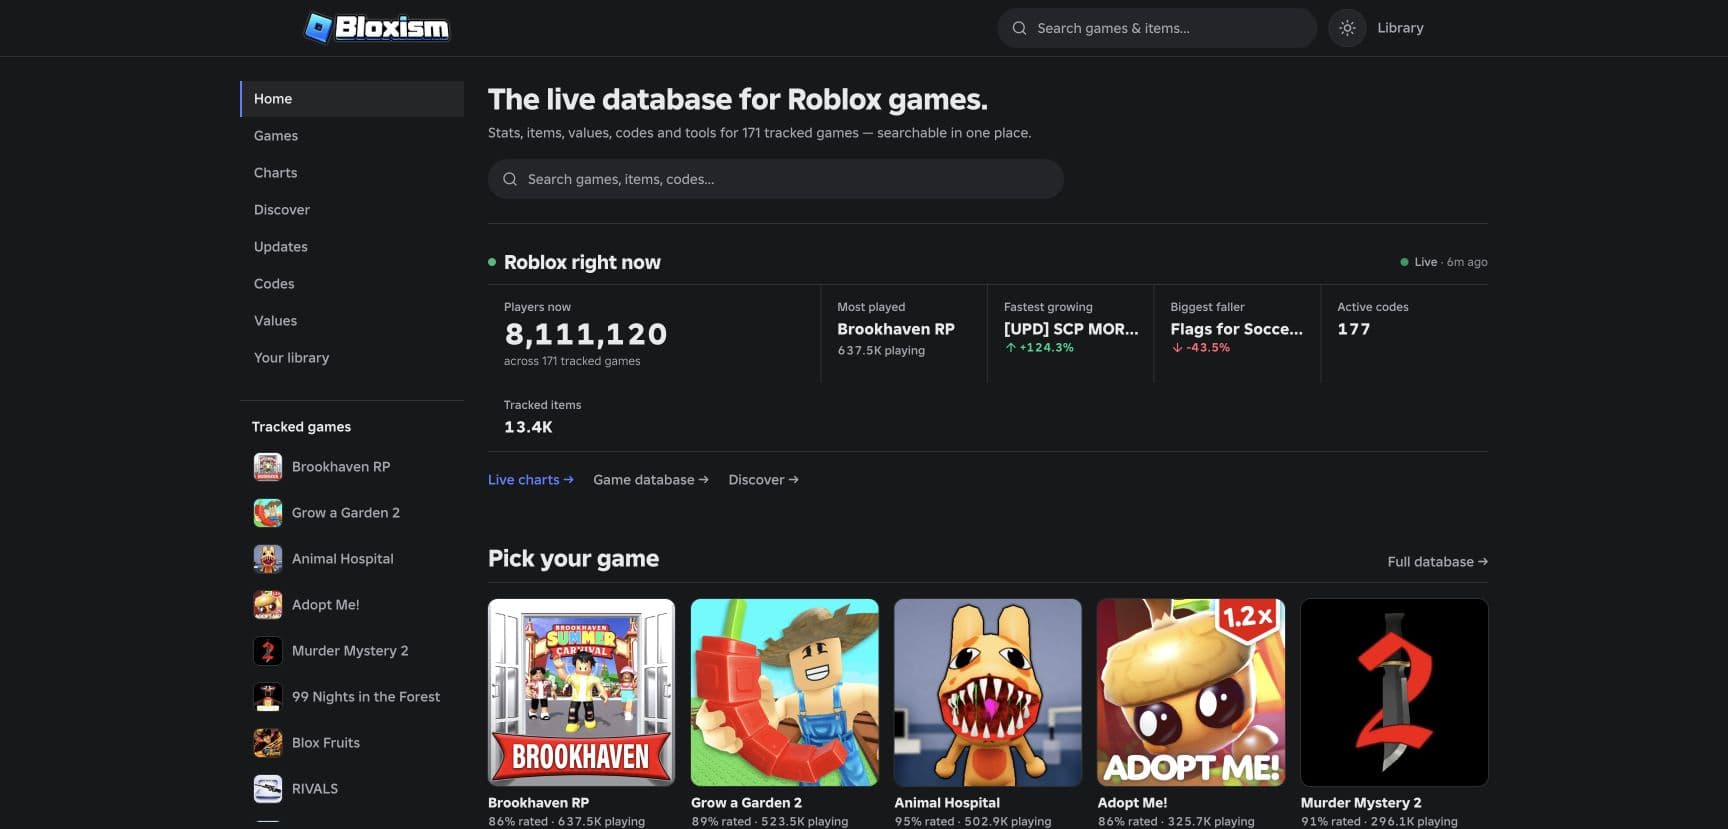This screenshot has height=829, width=1728.
Task: Open Animal Hospital in tracked games list
Action: coord(343,559)
